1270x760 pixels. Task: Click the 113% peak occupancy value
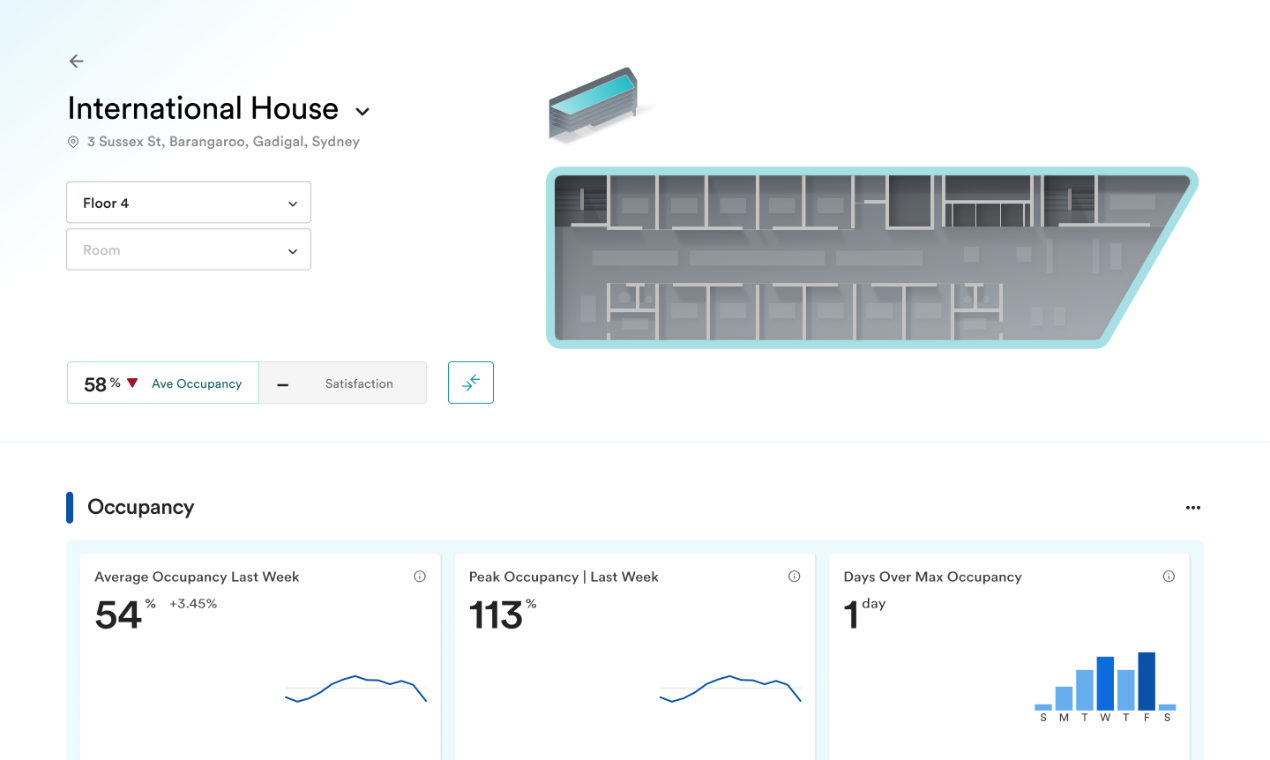coord(502,614)
